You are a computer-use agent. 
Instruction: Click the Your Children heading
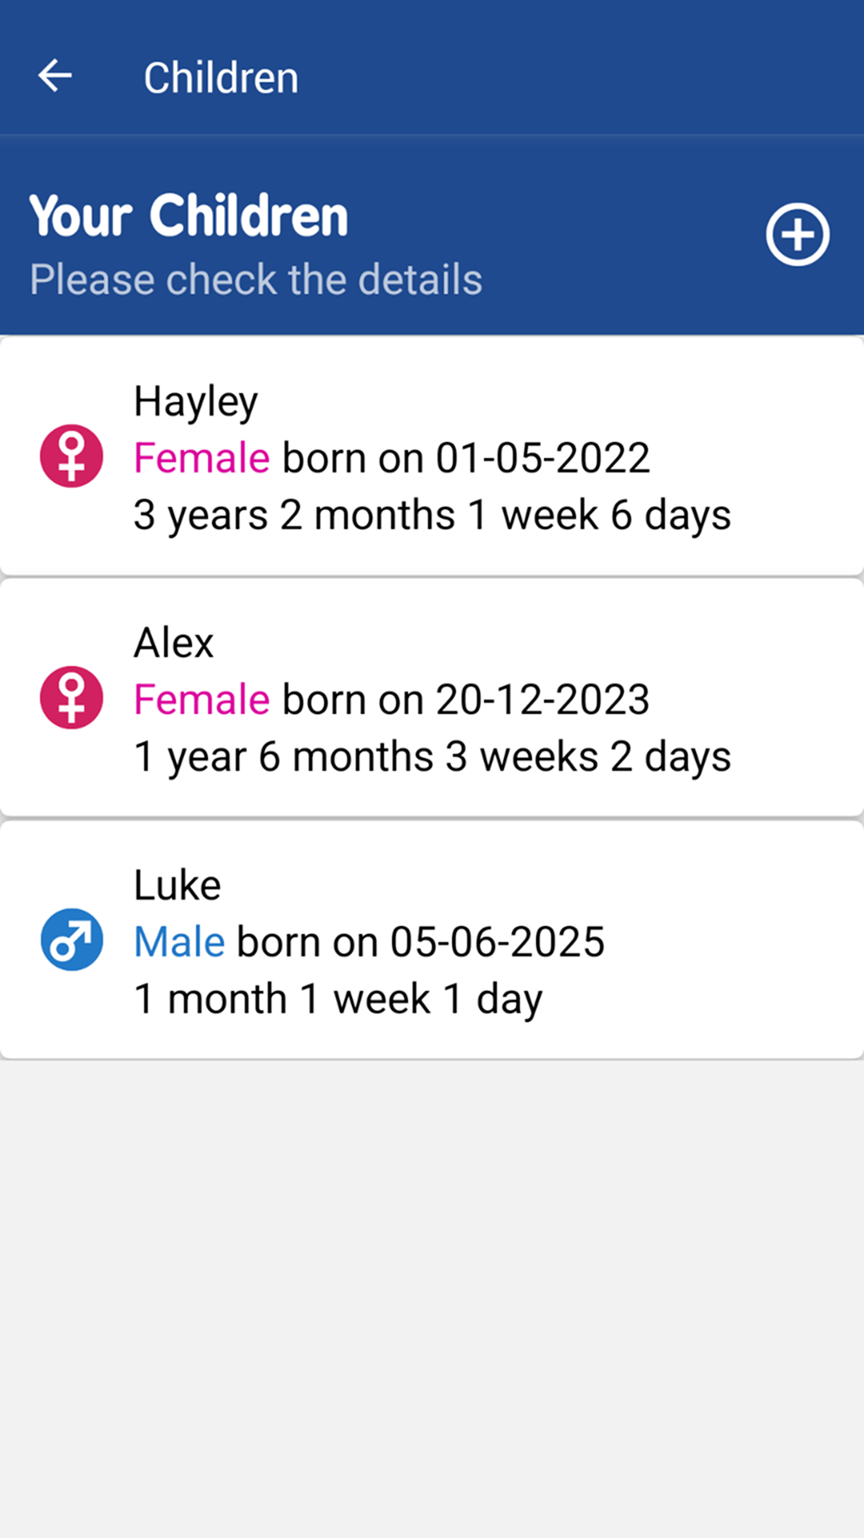pos(188,216)
